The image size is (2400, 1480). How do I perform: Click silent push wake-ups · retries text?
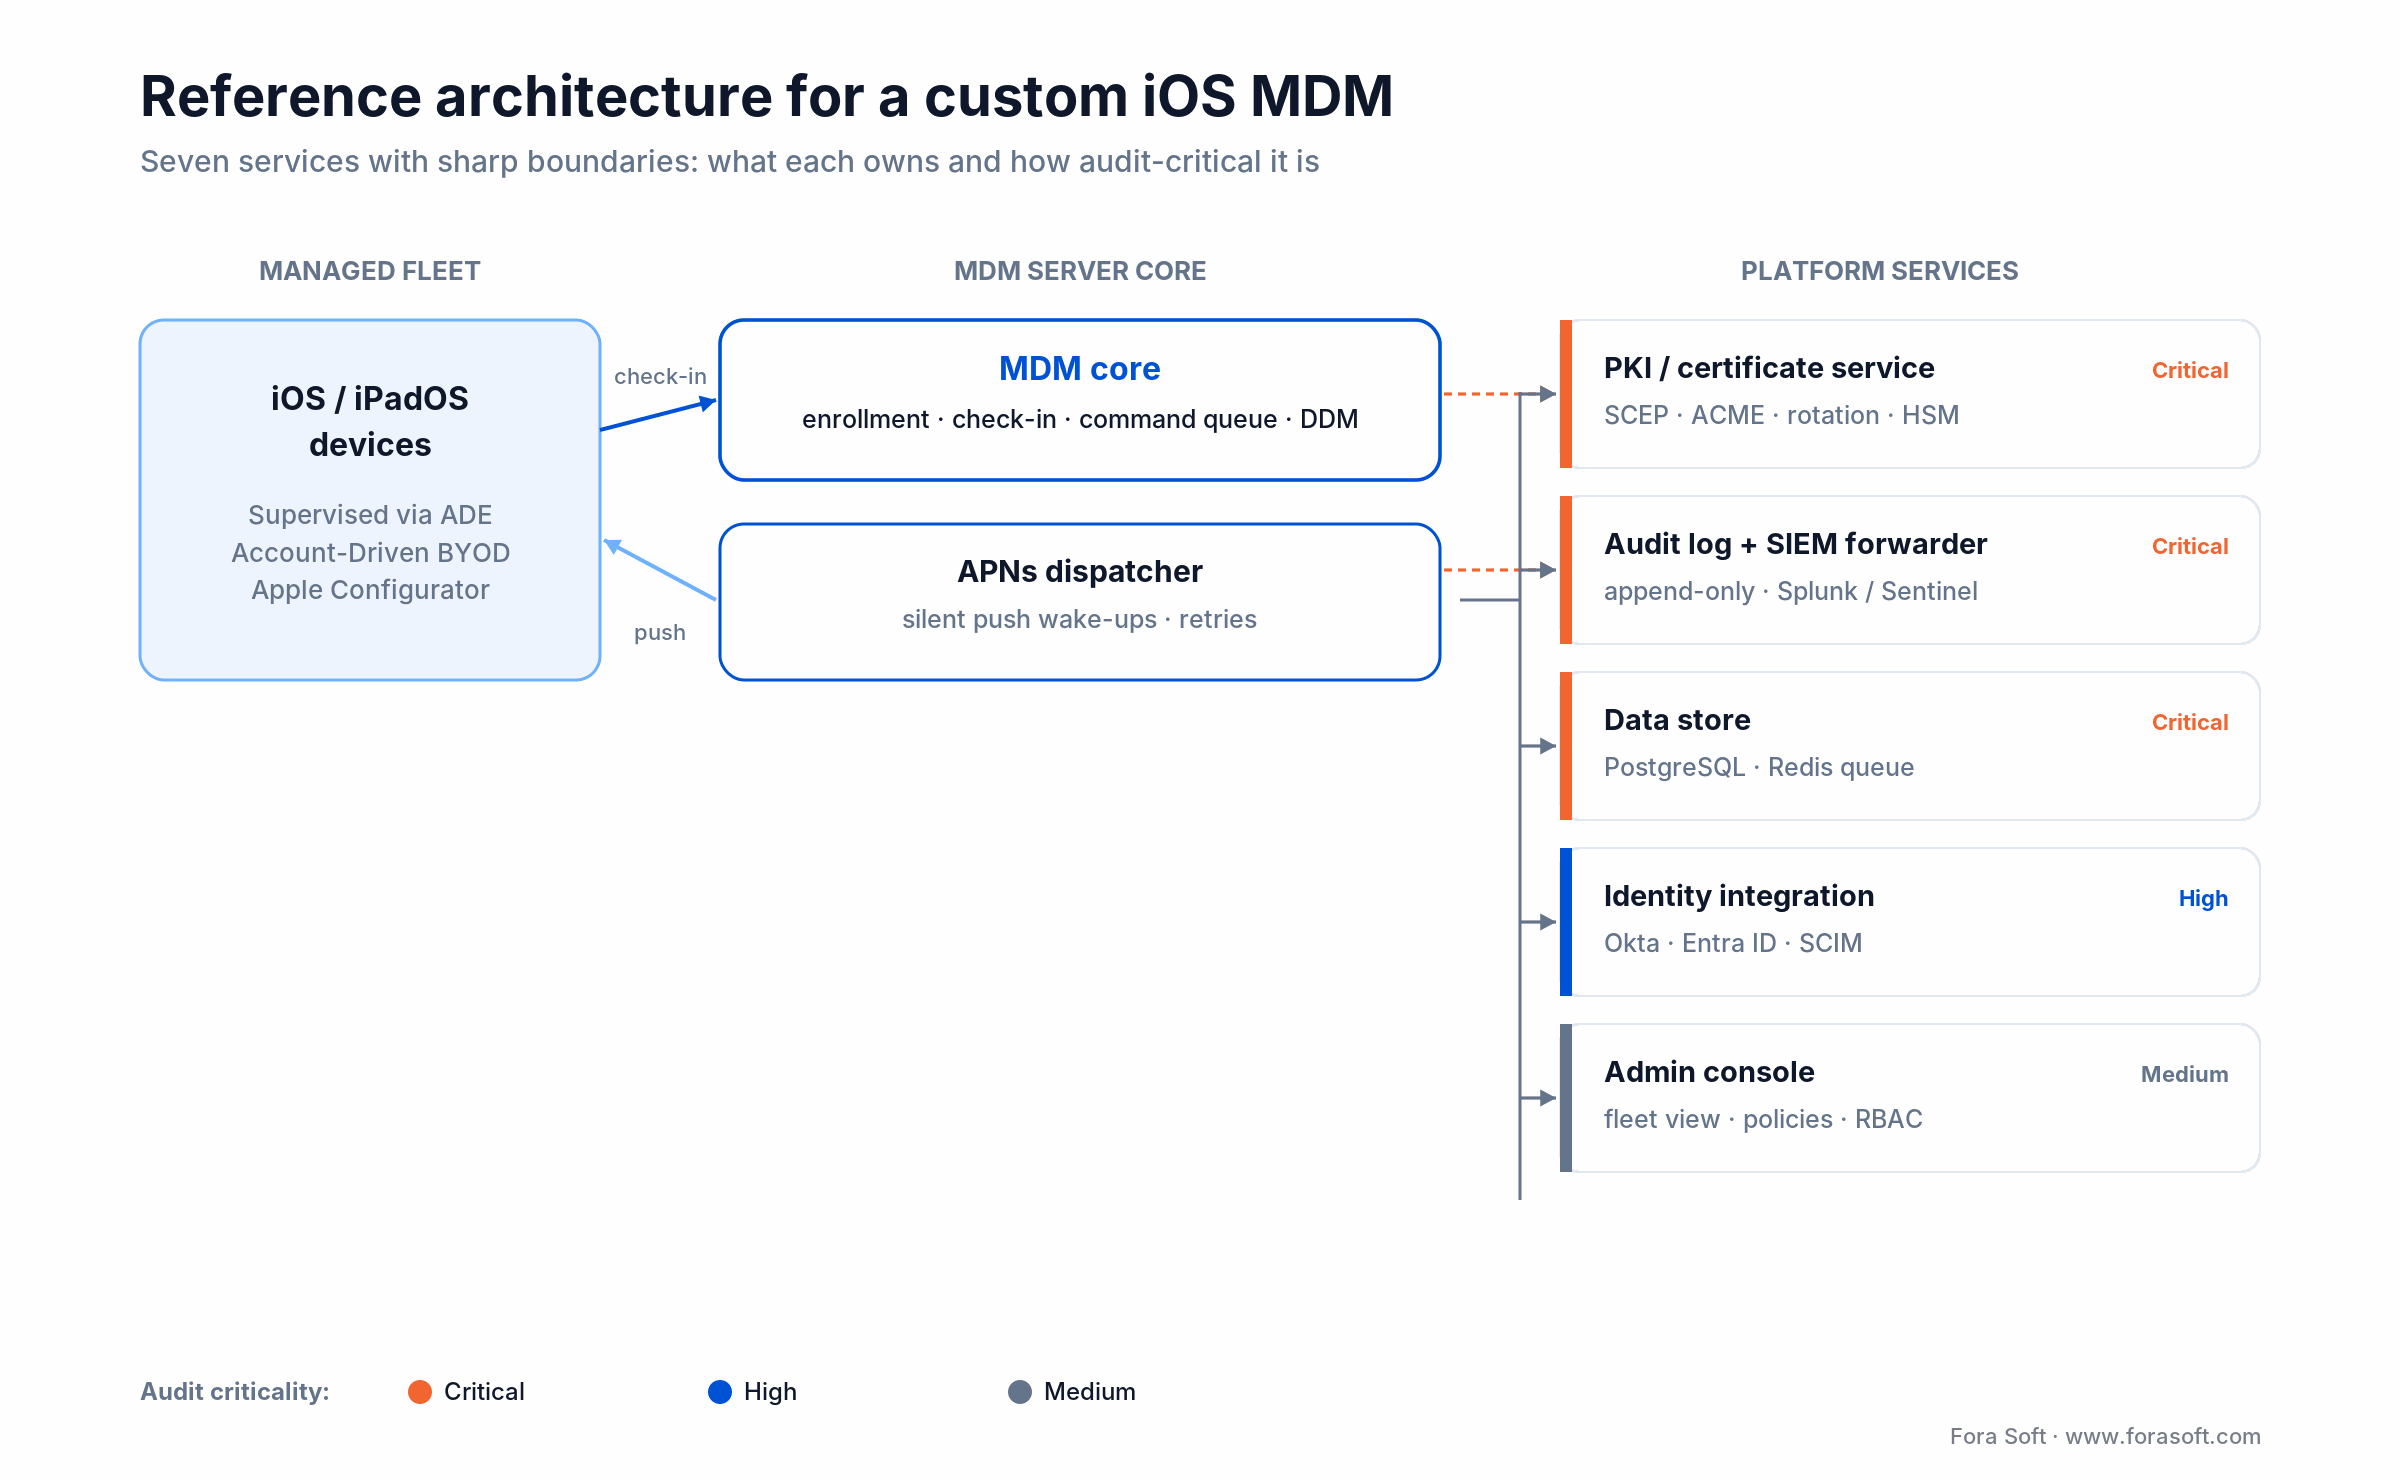click(1080, 619)
